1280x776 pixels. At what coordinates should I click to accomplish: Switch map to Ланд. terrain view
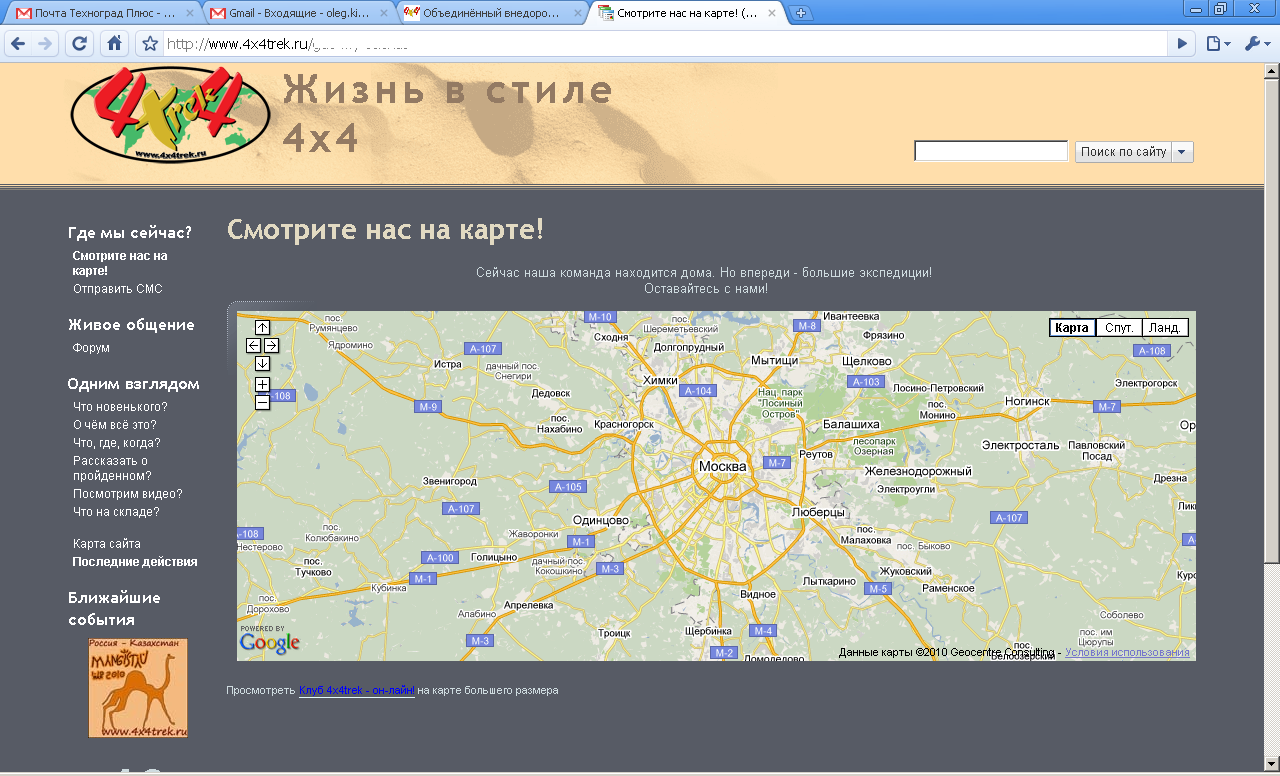1165,328
